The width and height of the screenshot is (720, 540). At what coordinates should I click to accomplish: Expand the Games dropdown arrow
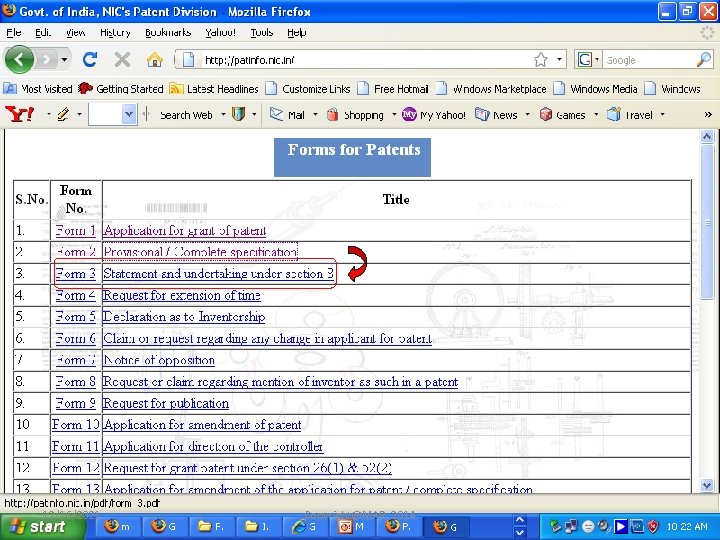(x=596, y=115)
